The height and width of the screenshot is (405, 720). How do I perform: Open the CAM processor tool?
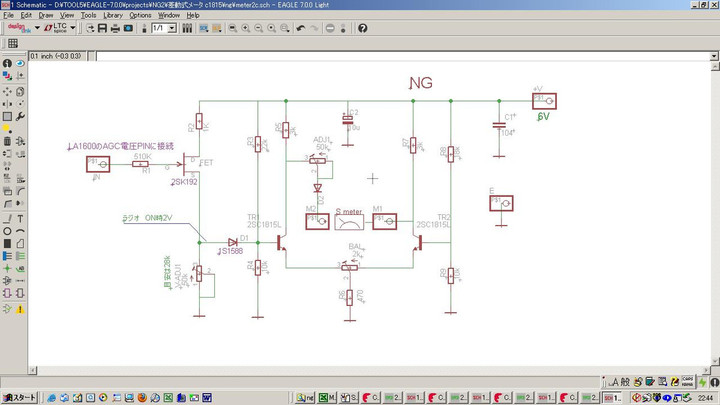pyautogui.click(x=128, y=28)
